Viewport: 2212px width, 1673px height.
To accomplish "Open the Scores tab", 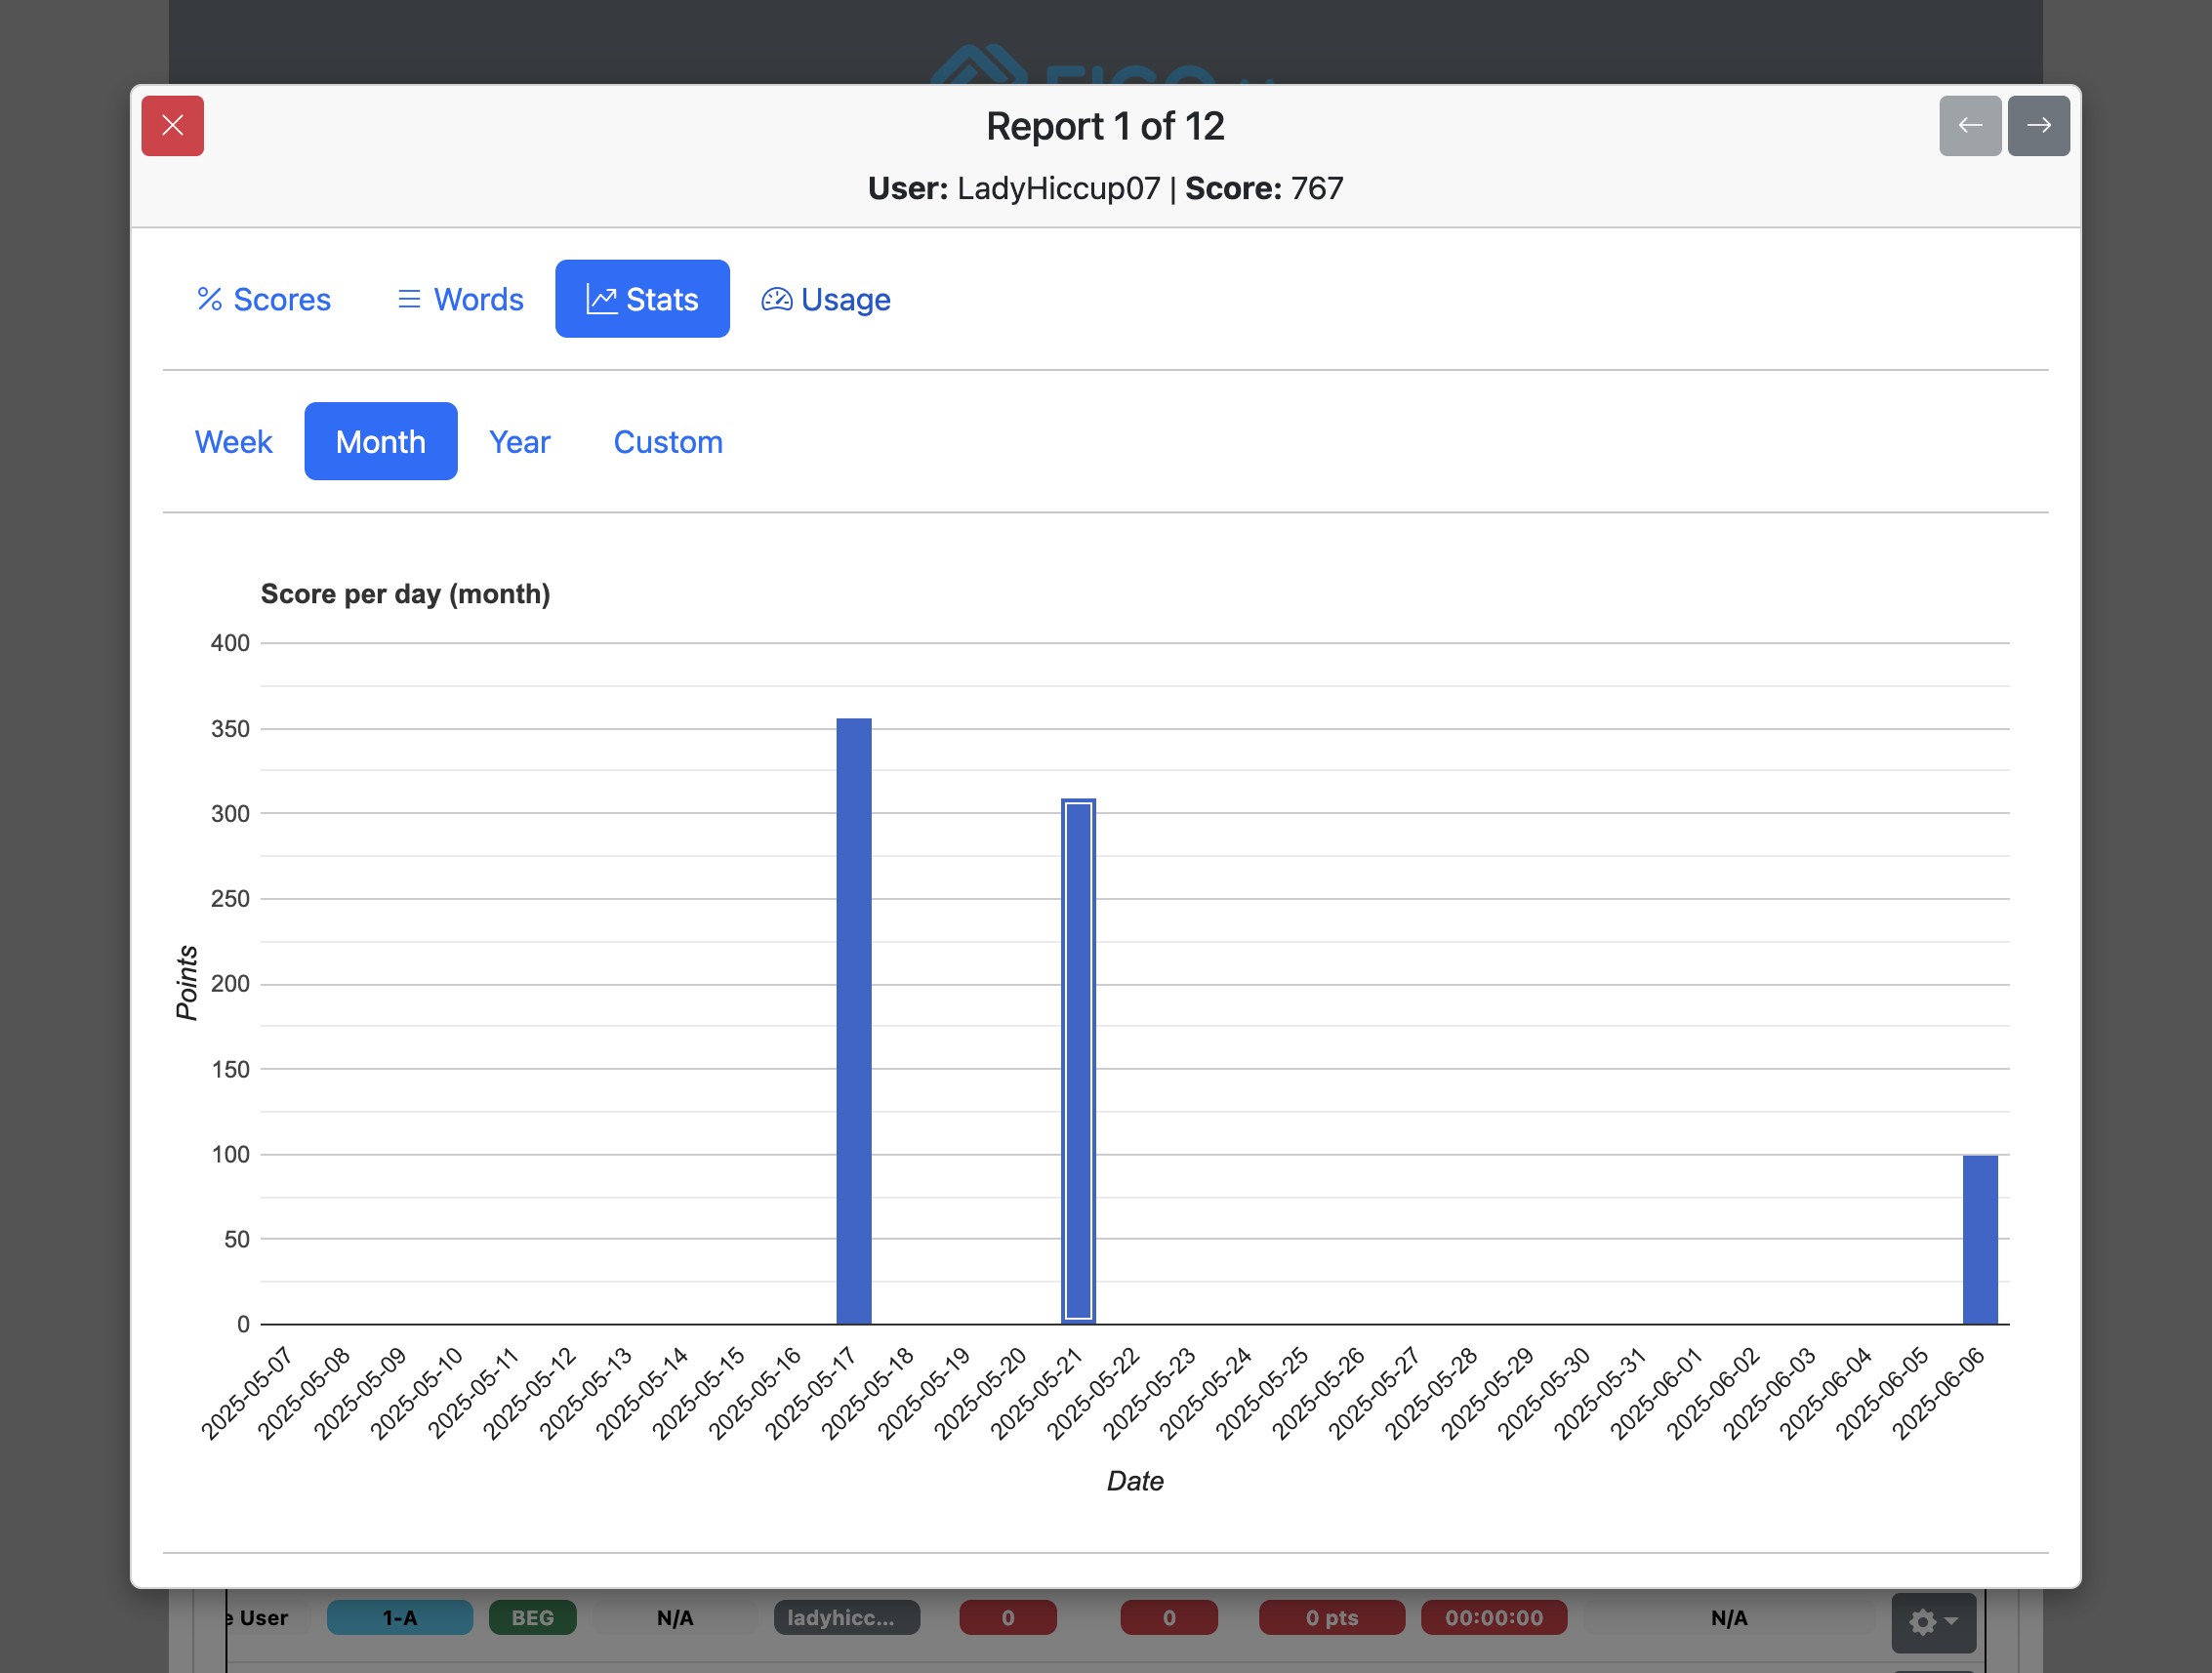I will tap(264, 299).
